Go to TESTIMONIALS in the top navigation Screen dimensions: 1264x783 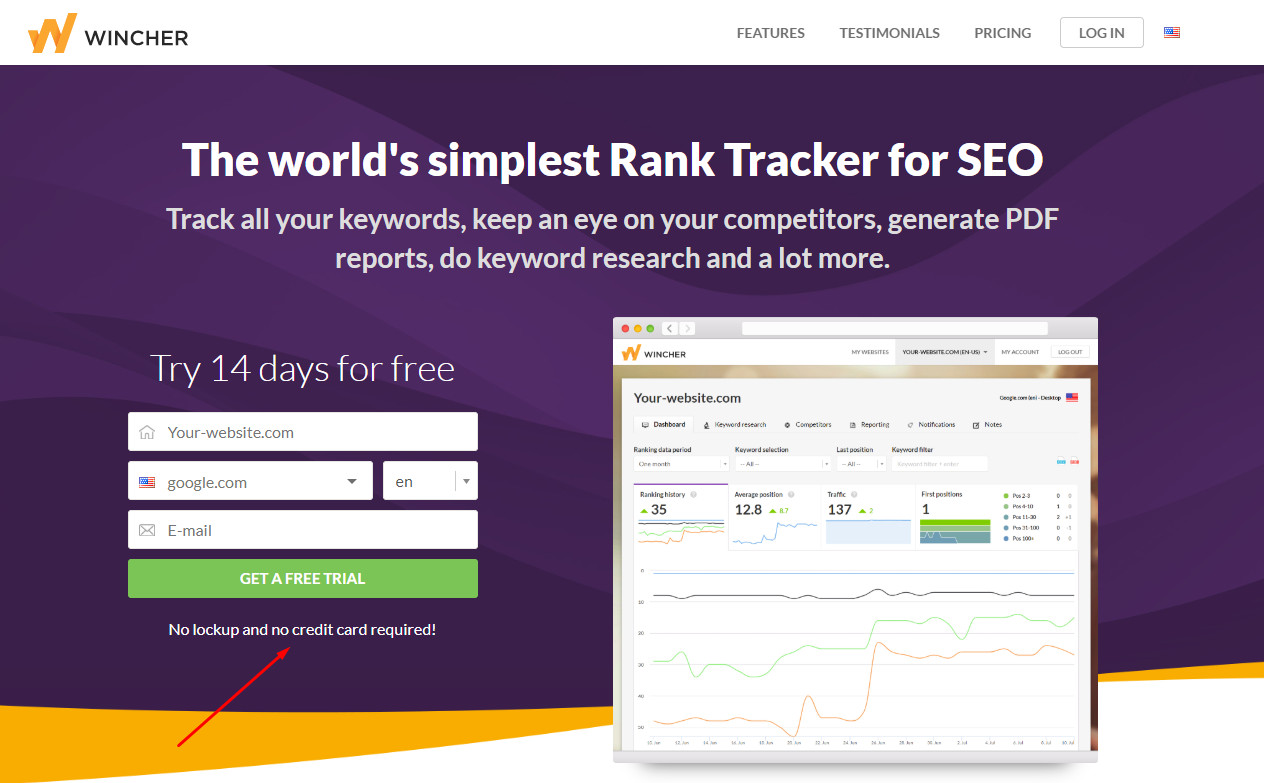[889, 33]
